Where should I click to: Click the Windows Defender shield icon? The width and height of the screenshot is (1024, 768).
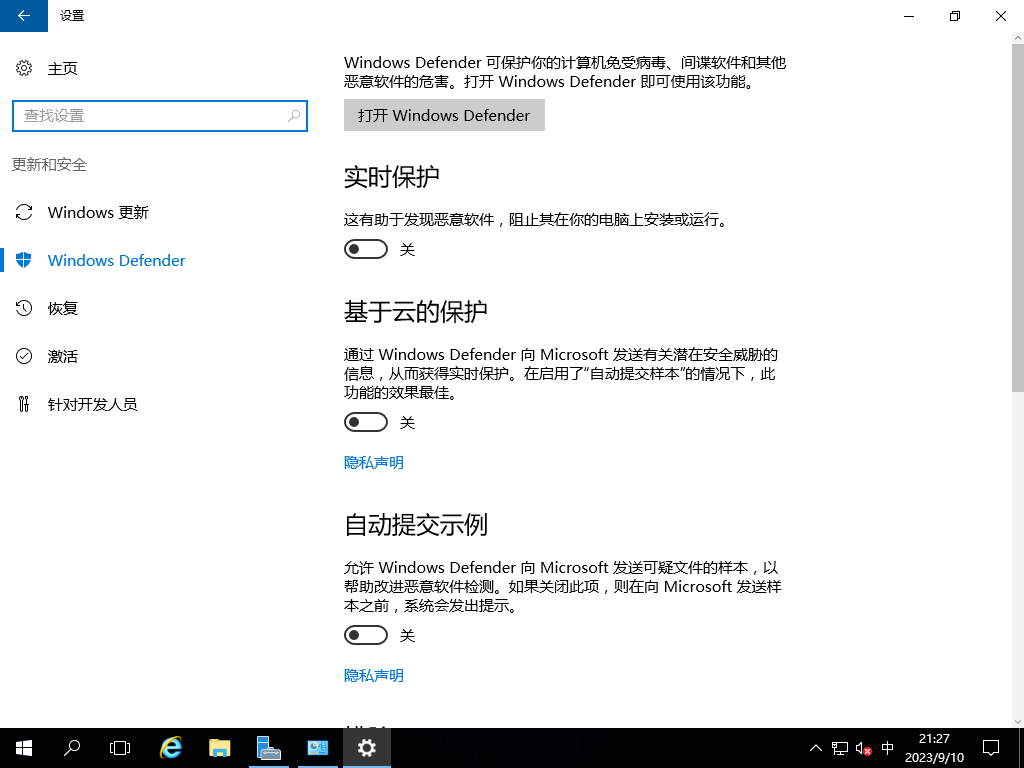coord(24,260)
